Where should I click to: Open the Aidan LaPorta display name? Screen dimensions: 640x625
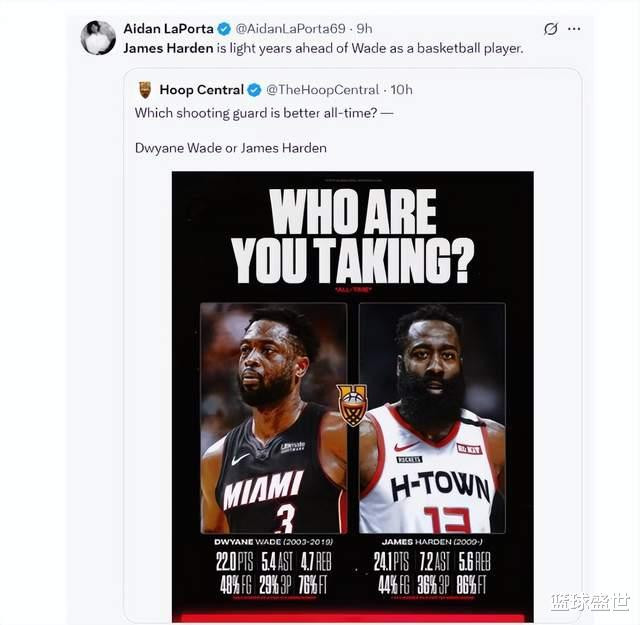pos(168,29)
